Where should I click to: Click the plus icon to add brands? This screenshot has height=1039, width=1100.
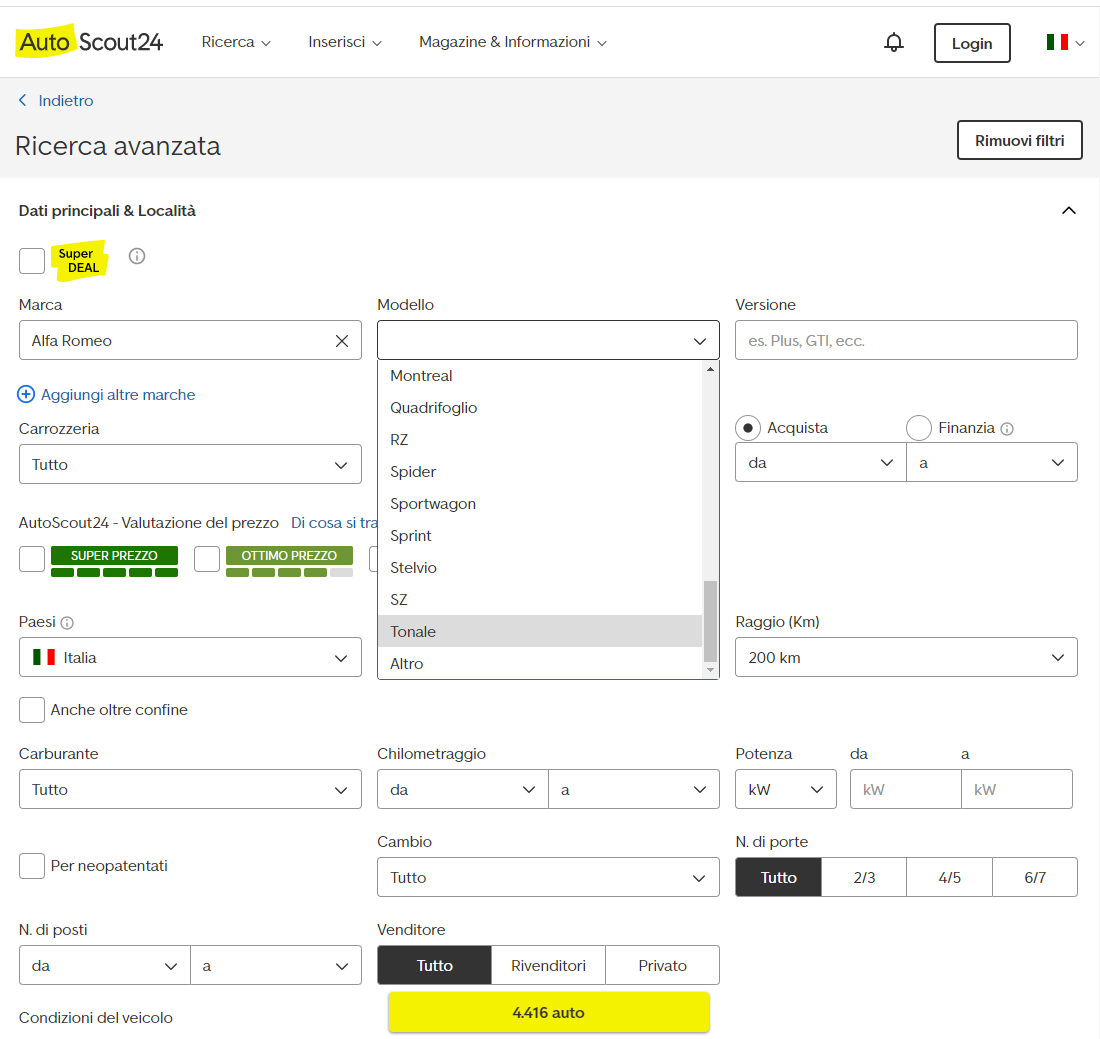26,395
